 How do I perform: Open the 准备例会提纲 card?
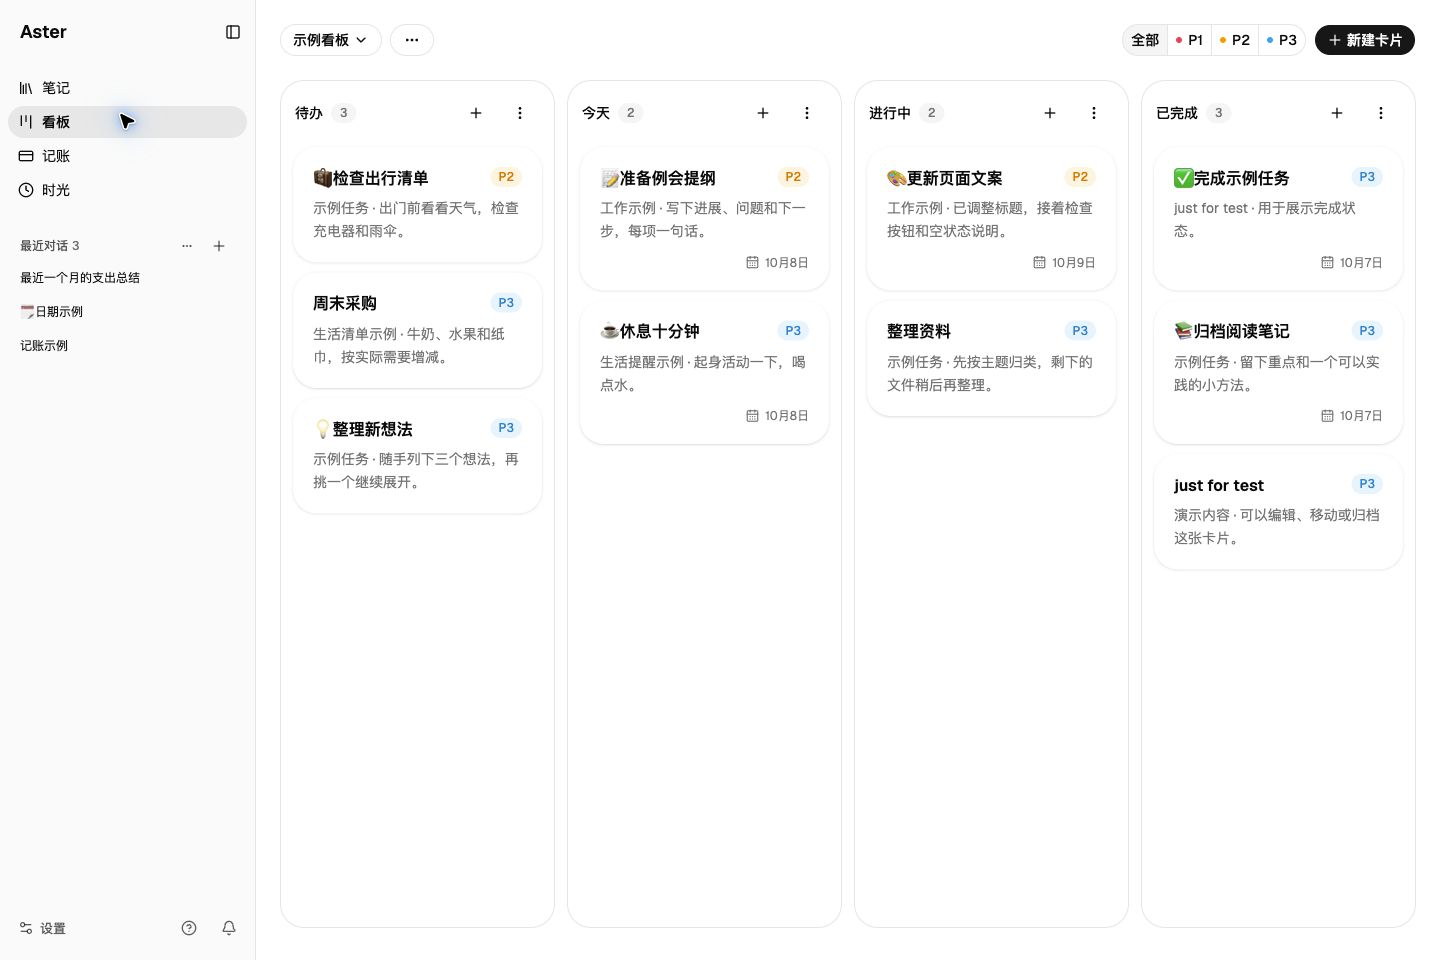point(704,219)
